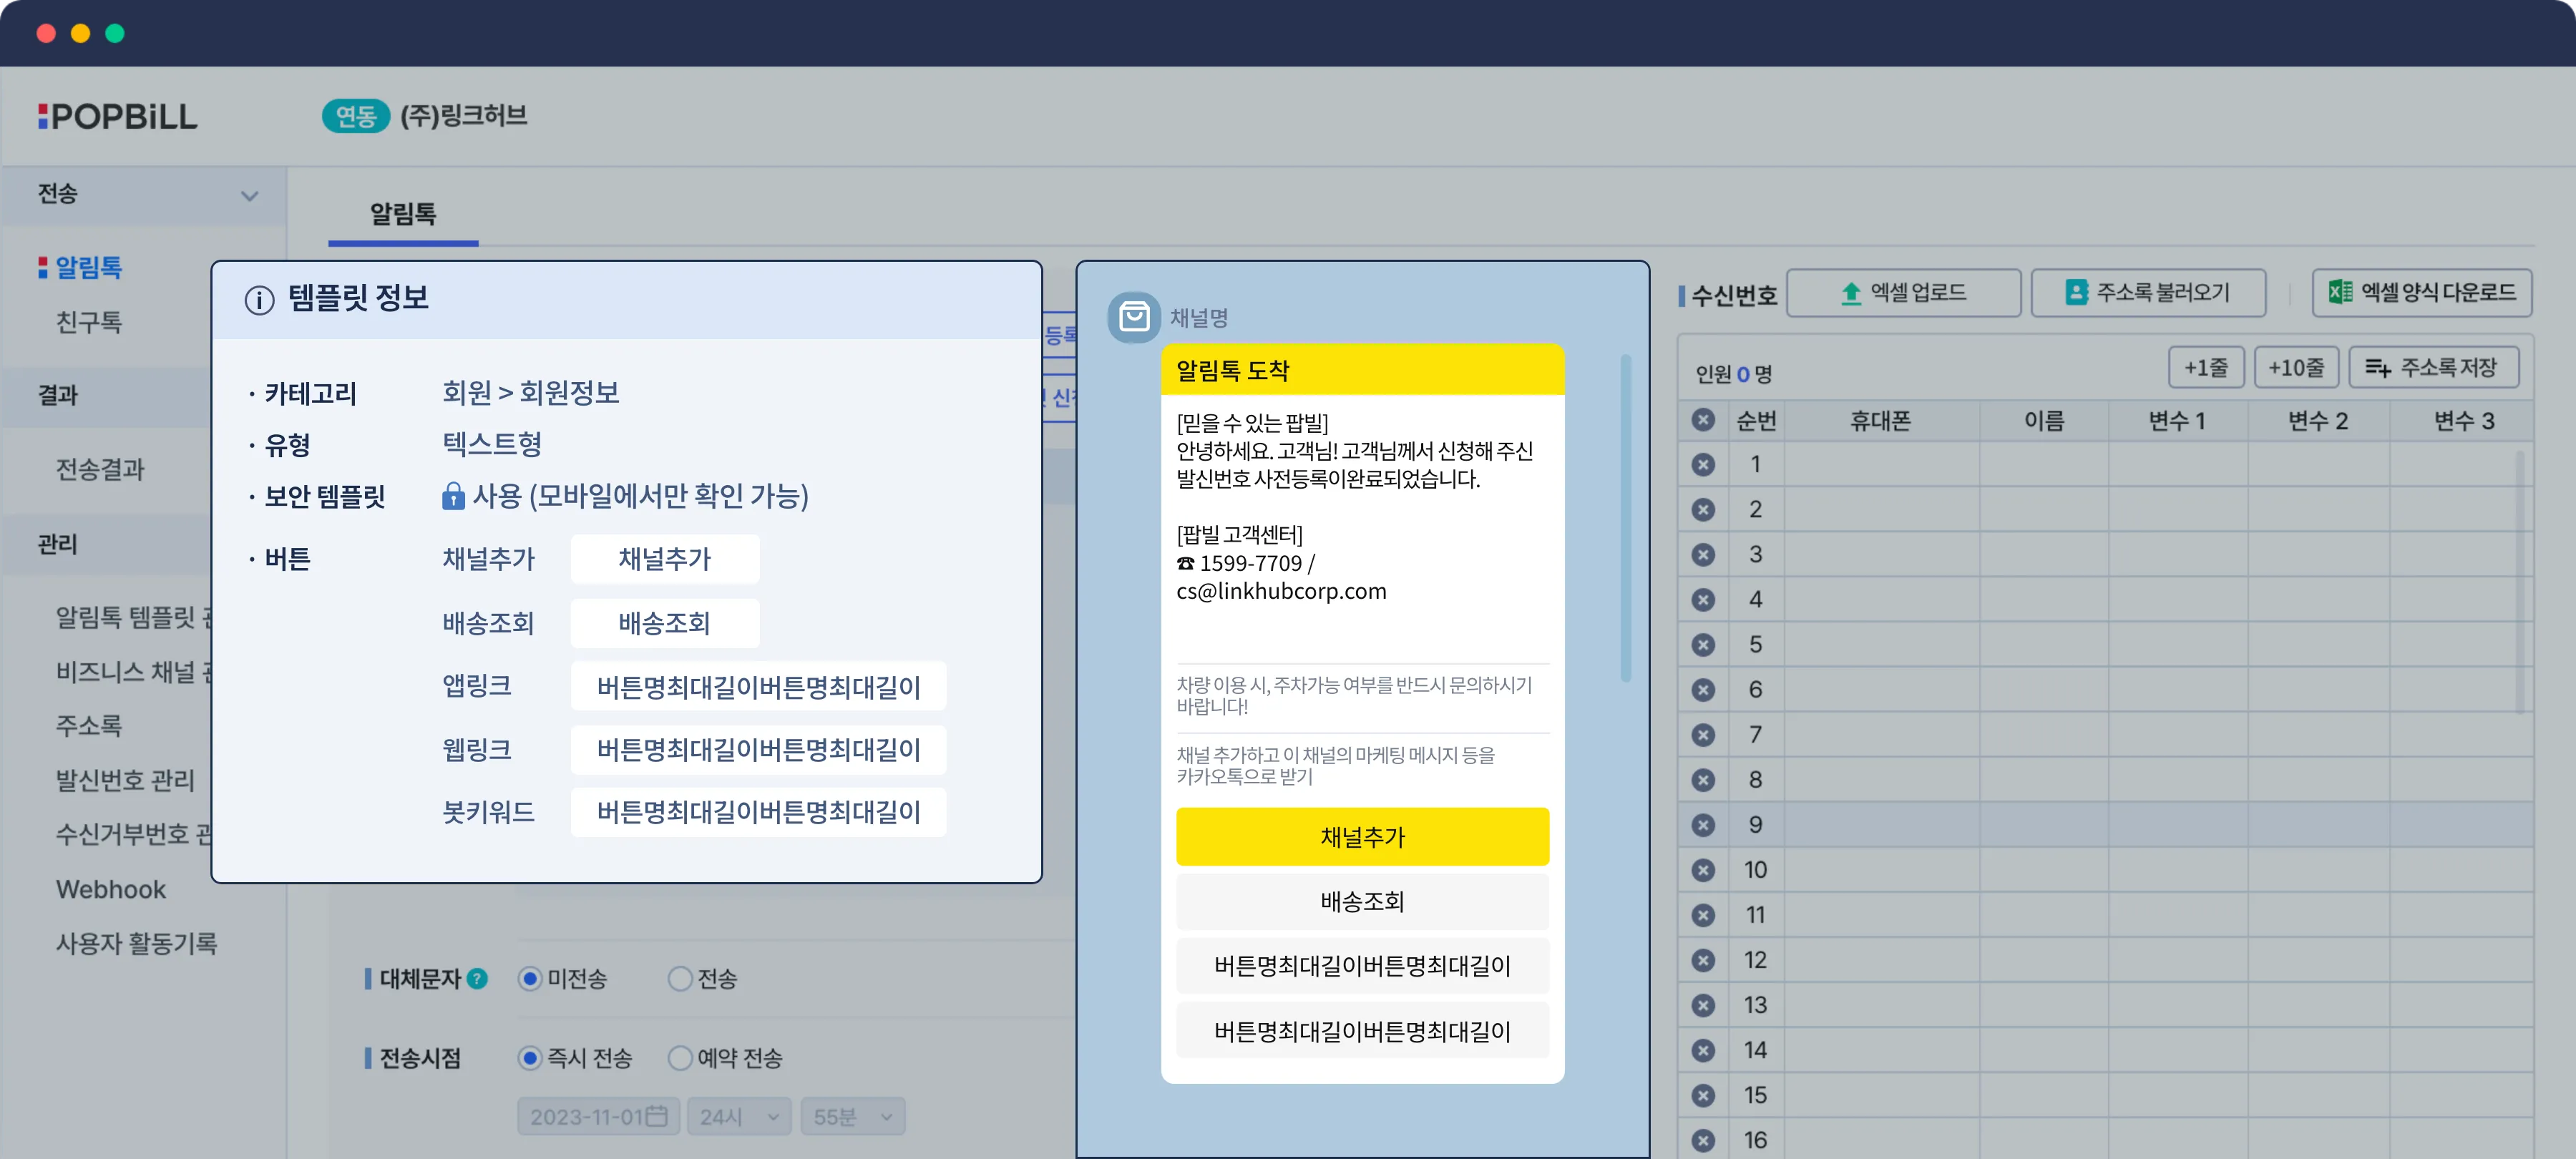Delete row 4 with its X icon
The height and width of the screenshot is (1159, 2576).
[1703, 600]
